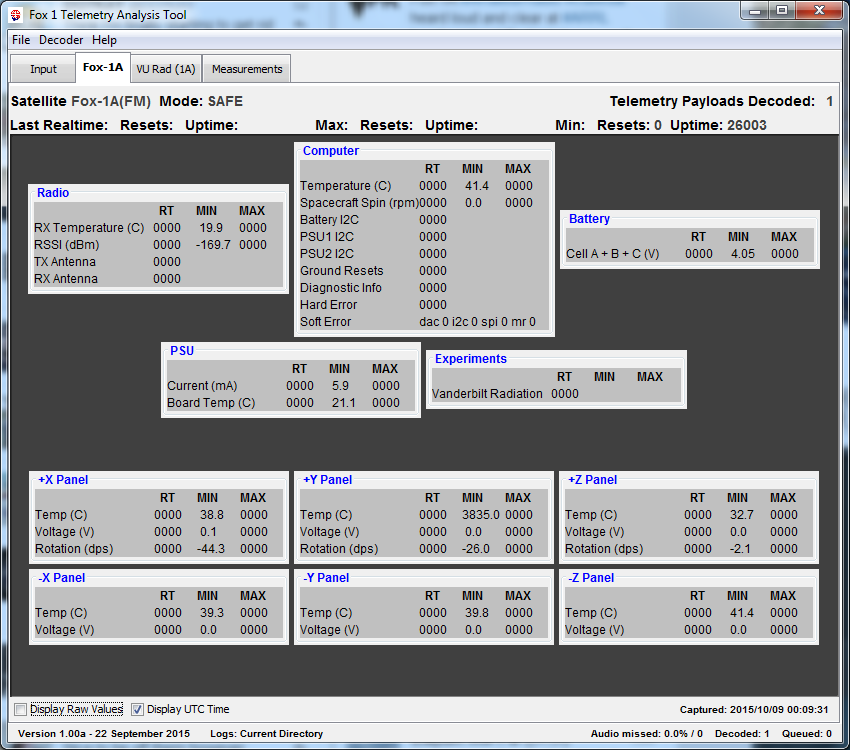Click +Y Panel Rotation (dps) label
The height and width of the screenshot is (750, 850).
pyautogui.click(x=339, y=549)
